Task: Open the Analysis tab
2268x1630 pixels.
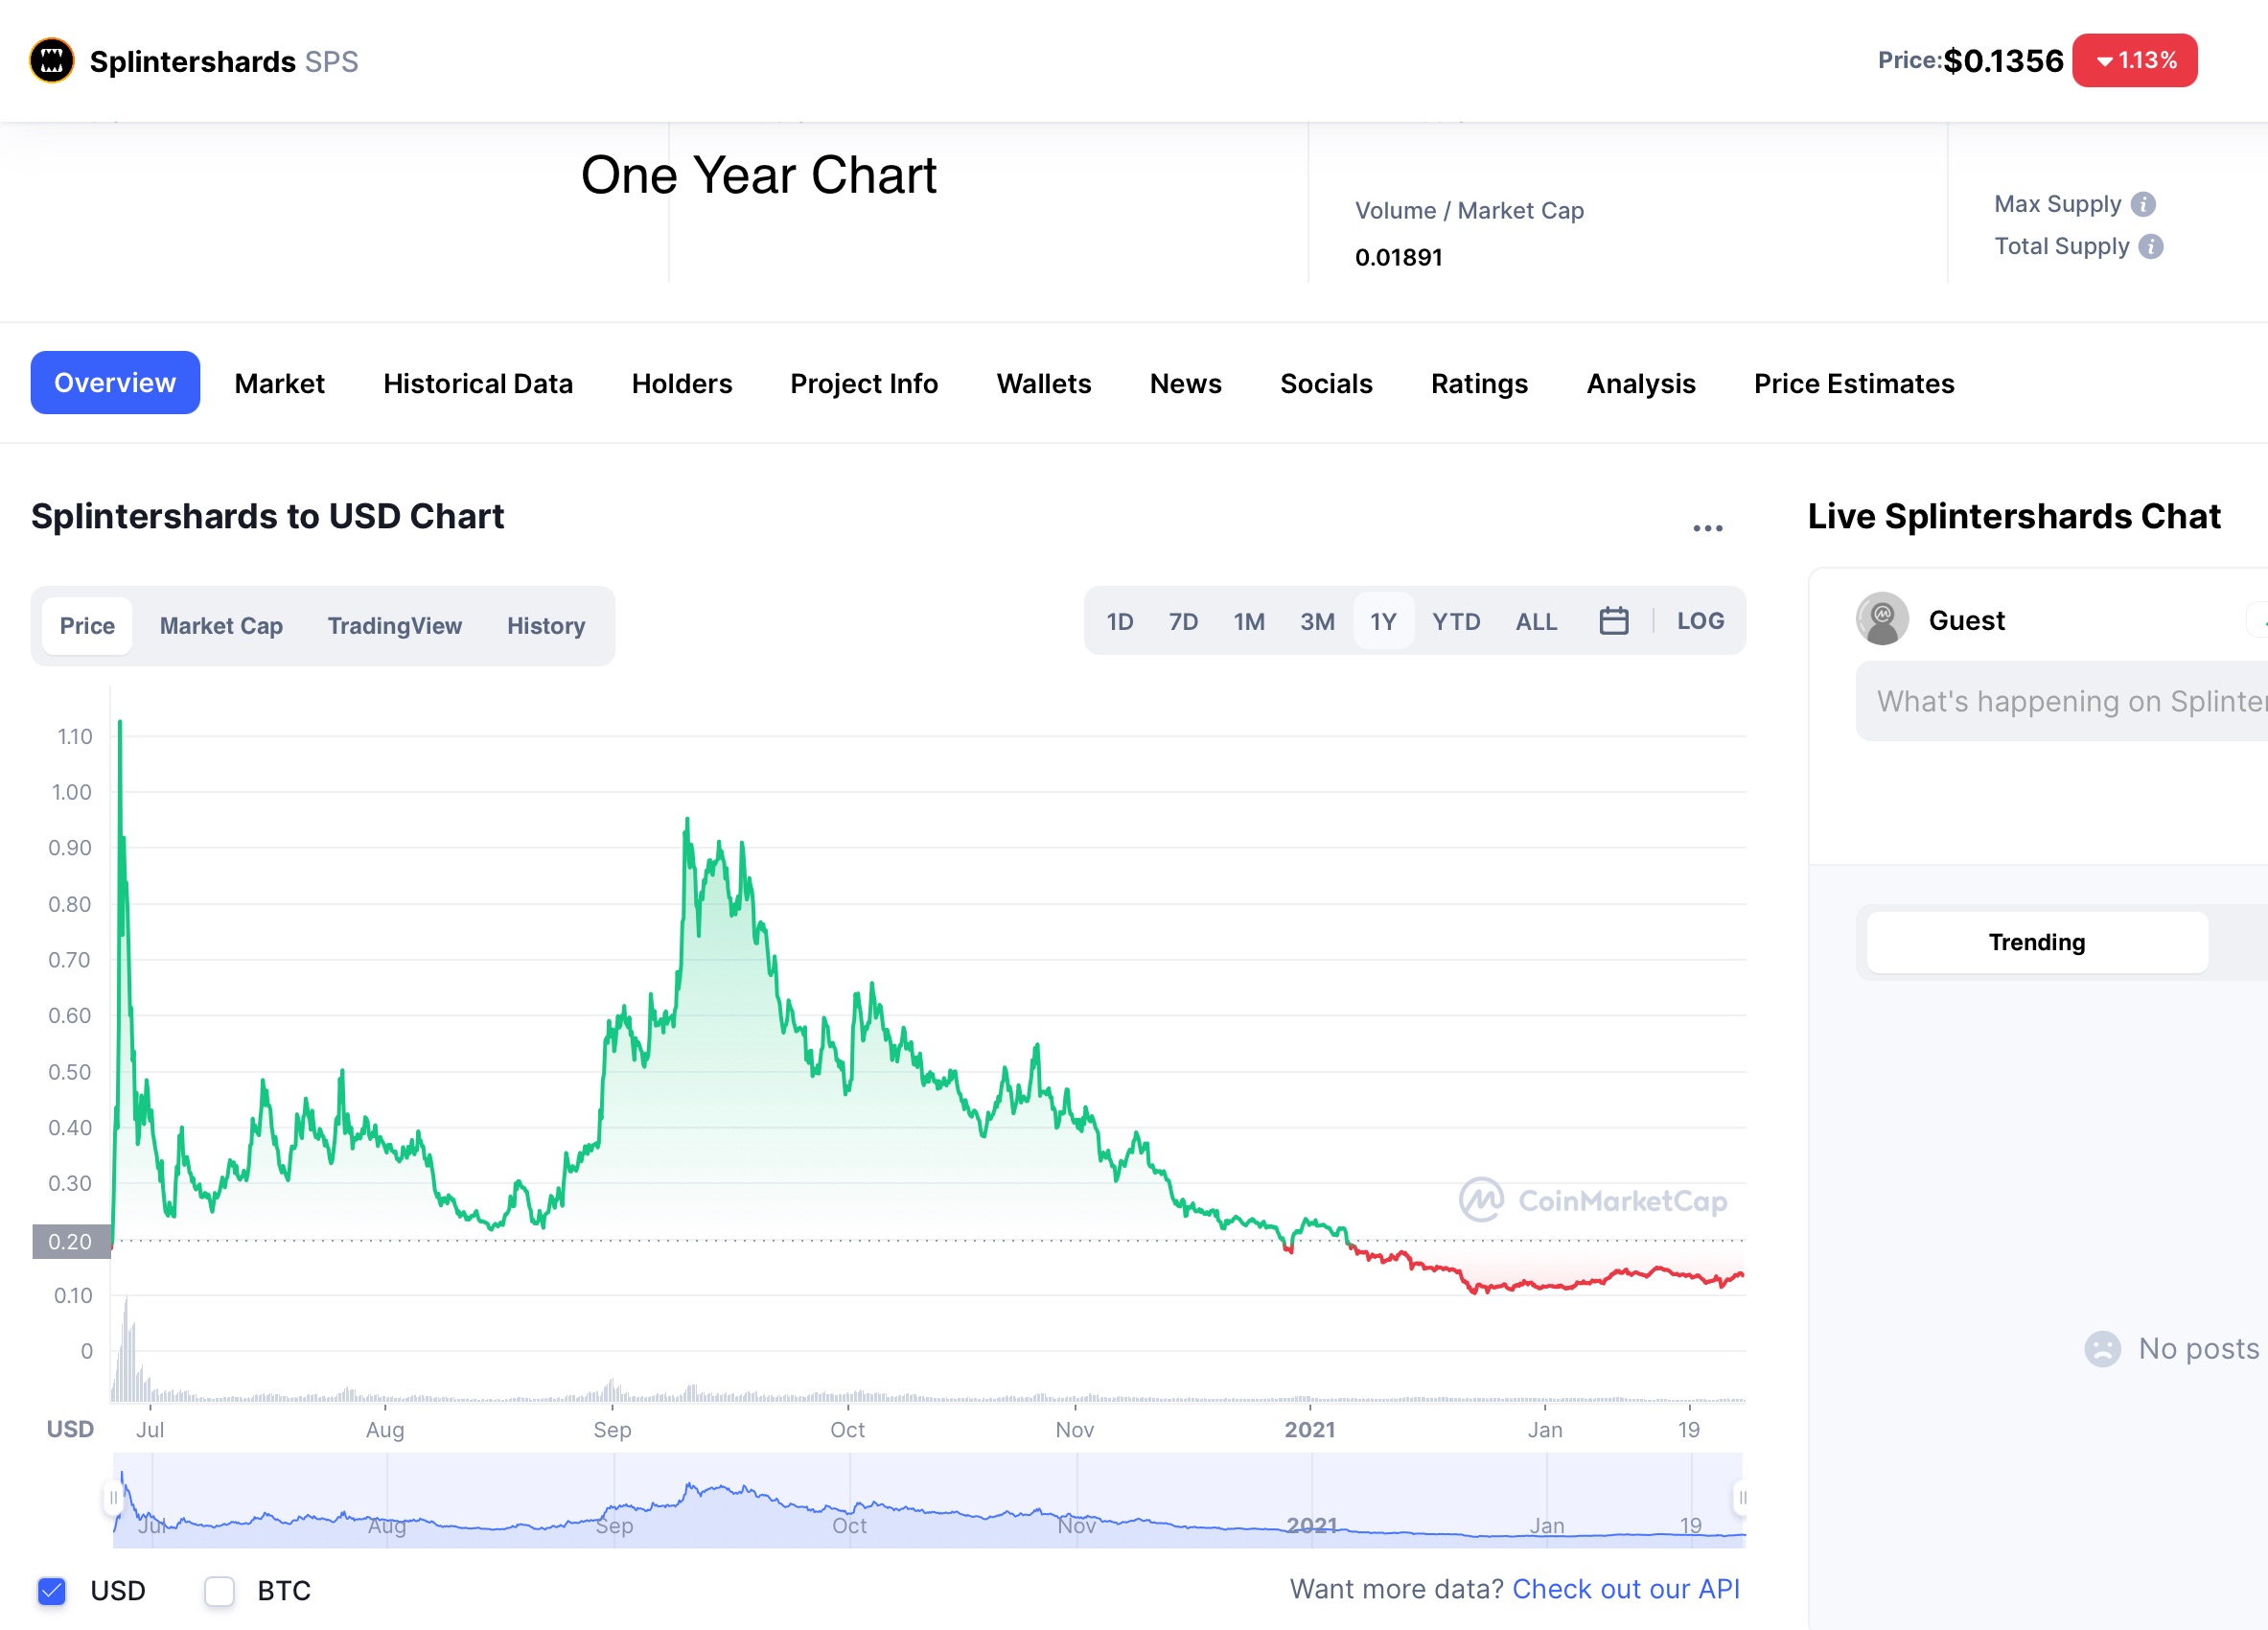Action: 1641,384
